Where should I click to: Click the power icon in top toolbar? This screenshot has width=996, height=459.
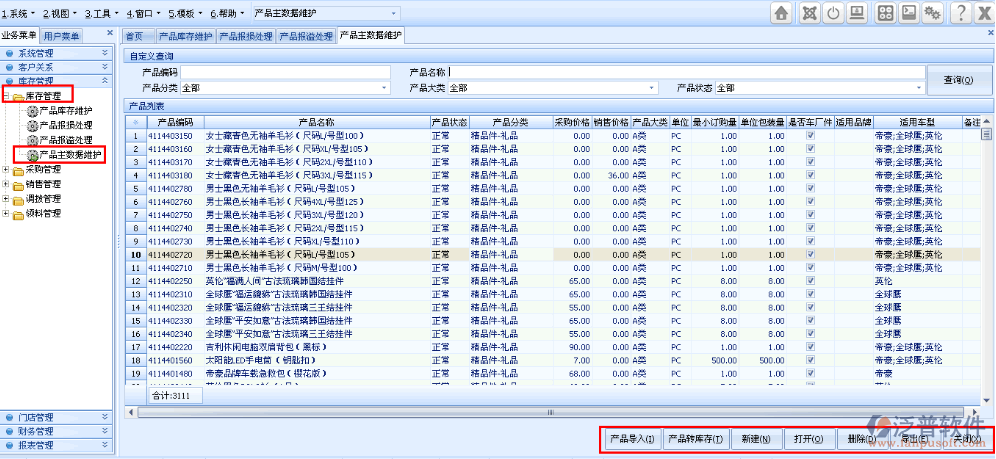(x=833, y=13)
